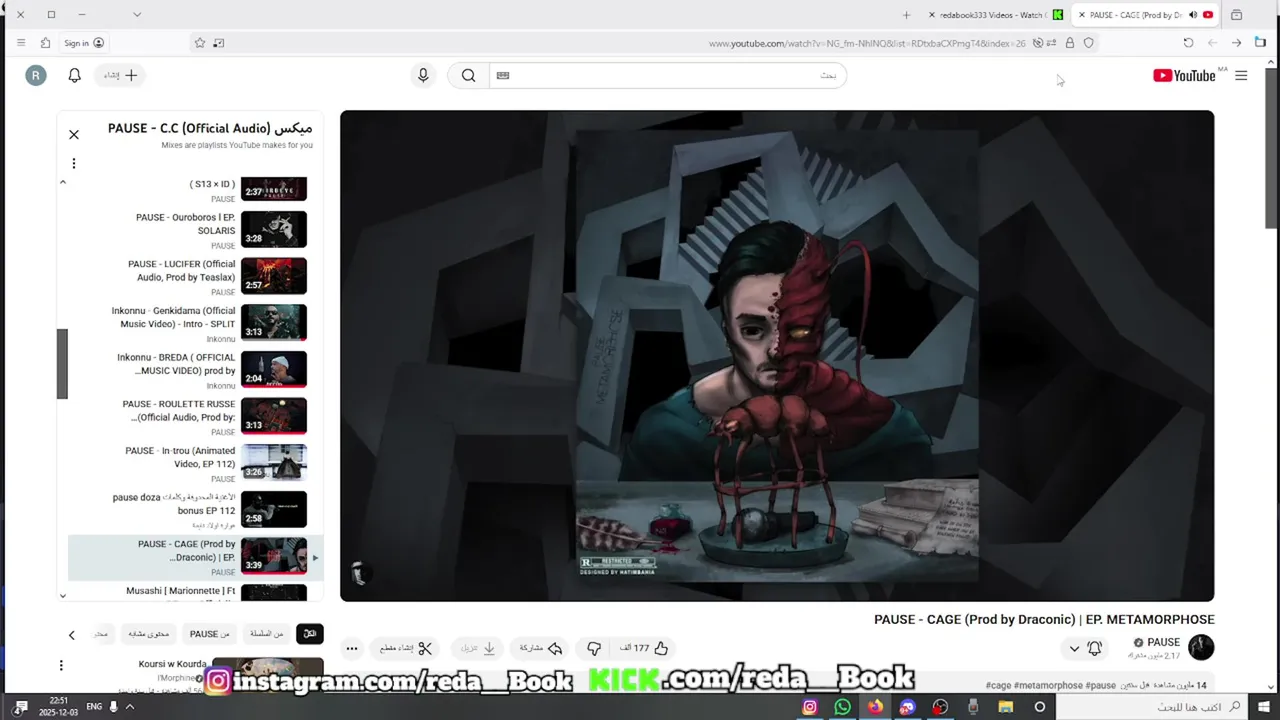This screenshot has width=1280, height=720.
Task: Select the 'من السلسلة' filter chip
Action: click(266, 634)
